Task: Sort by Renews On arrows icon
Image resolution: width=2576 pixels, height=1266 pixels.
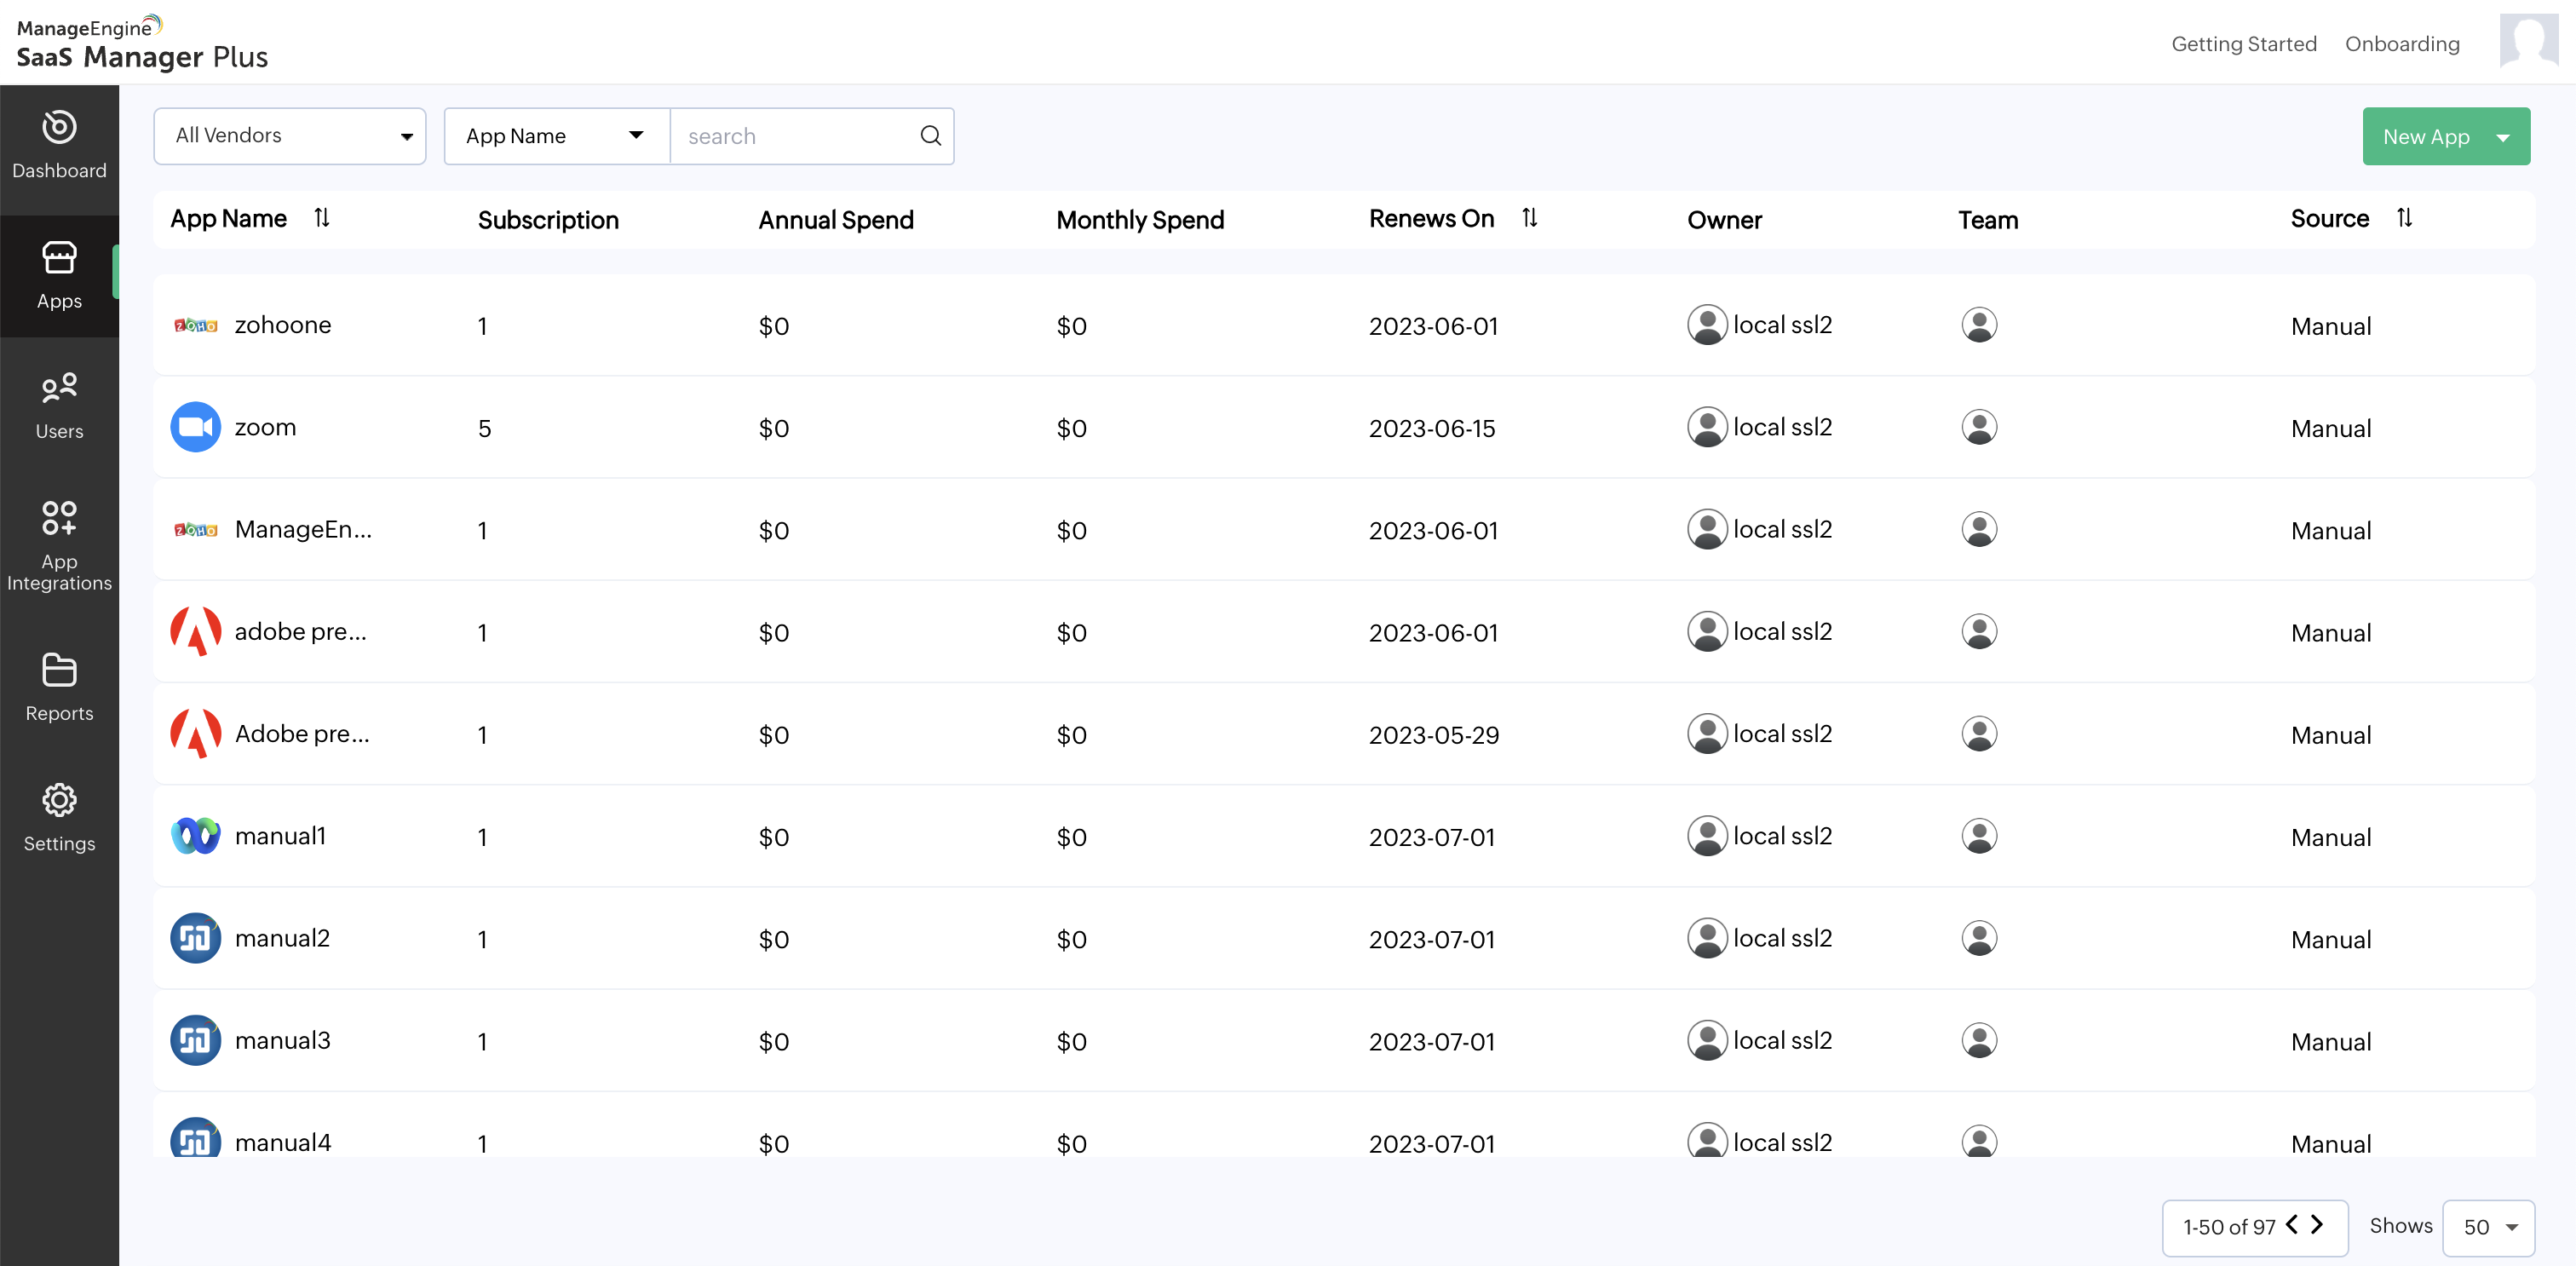Action: [x=1529, y=218]
